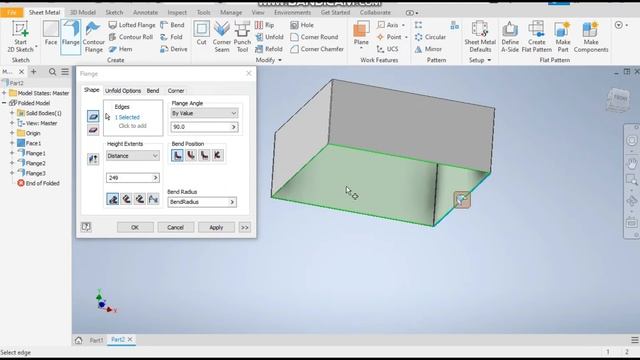Select the Refold tool
The width and height of the screenshot is (640, 360).
point(269,49)
